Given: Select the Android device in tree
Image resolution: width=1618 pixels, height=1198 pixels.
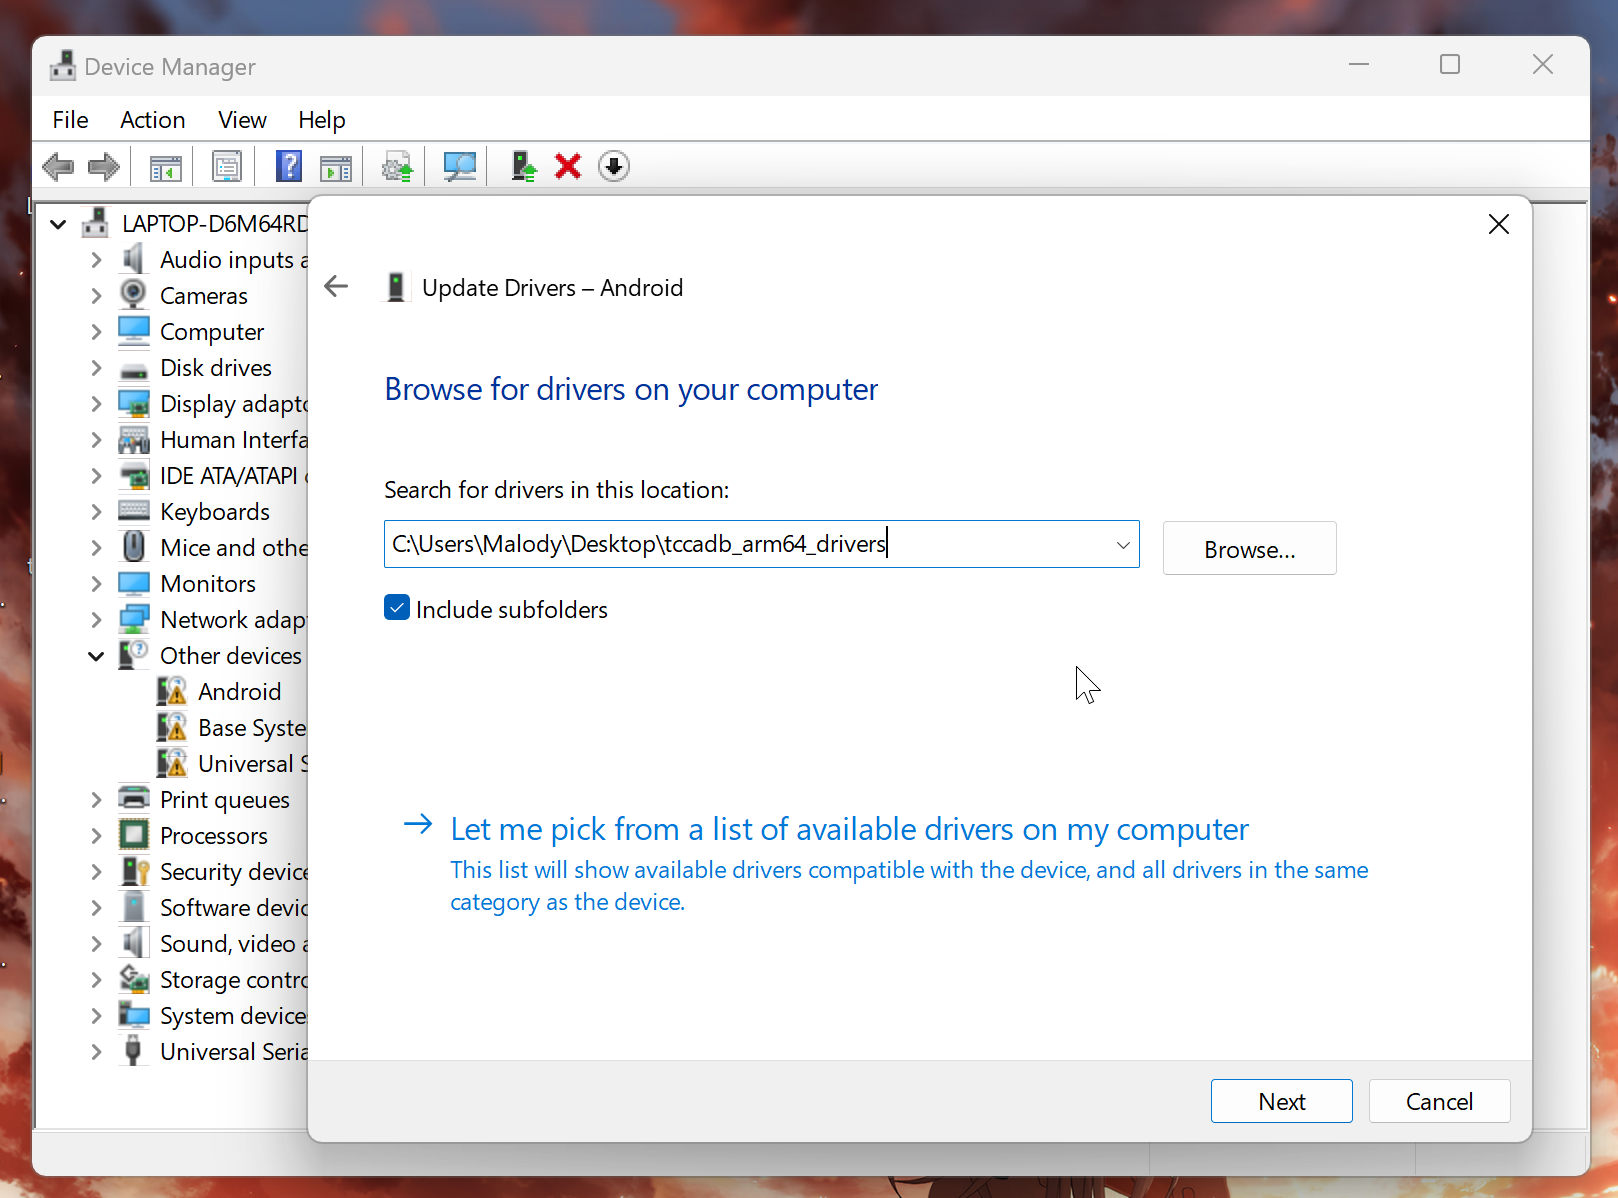Looking at the screenshot, I should [239, 692].
